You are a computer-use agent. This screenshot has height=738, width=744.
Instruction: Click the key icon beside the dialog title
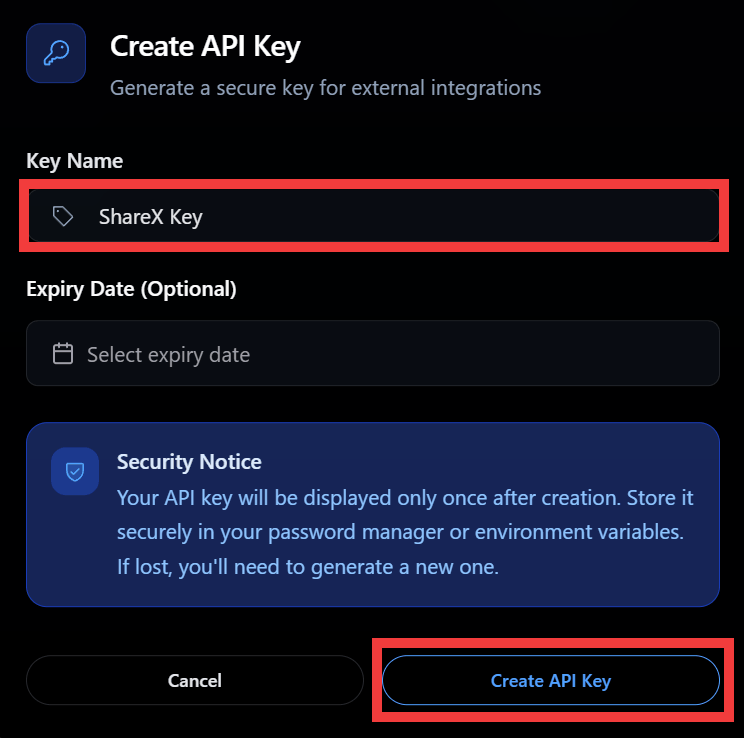tap(56, 53)
